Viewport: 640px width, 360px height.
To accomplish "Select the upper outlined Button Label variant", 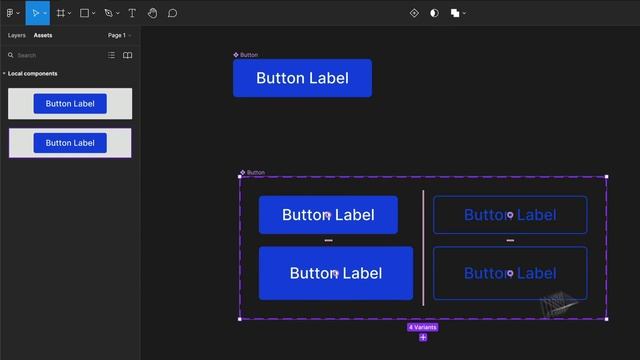I will pos(510,215).
